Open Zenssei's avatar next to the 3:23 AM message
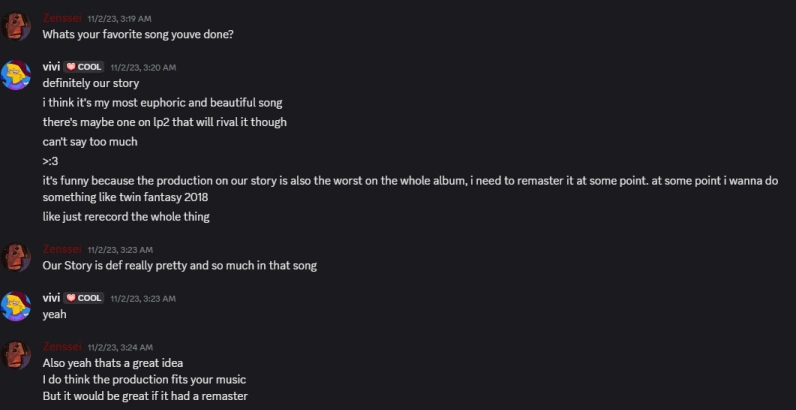 coord(16,257)
